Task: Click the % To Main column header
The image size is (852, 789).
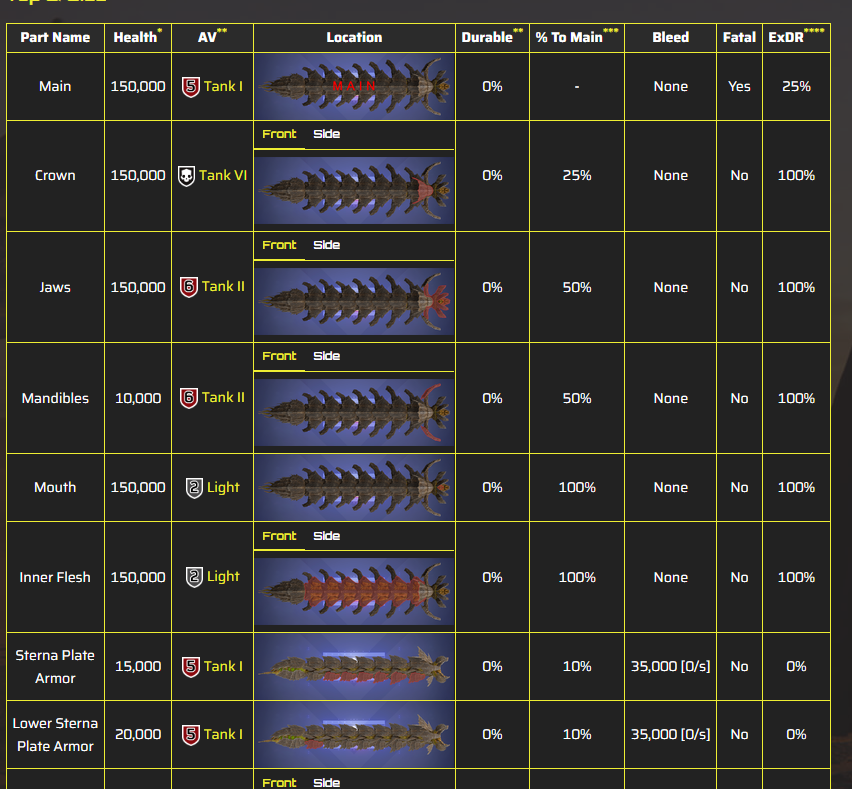Action: point(577,36)
